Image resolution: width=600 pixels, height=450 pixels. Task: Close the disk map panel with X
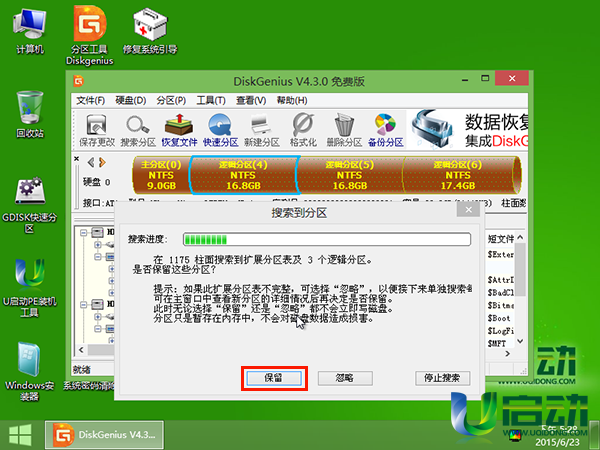click(77, 158)
